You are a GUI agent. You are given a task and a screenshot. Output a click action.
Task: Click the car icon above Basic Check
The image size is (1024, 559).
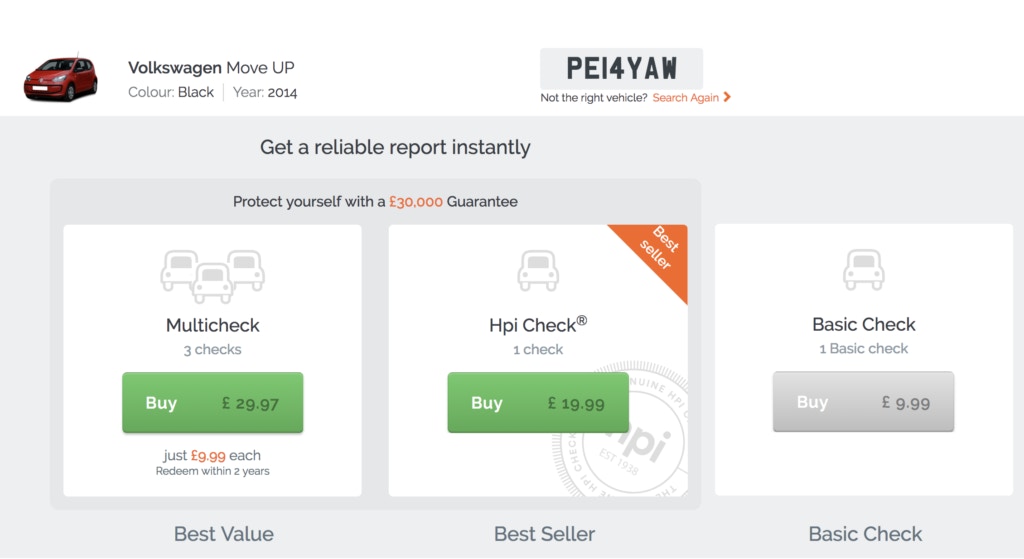pyautogui.click(x=863, y=270)
